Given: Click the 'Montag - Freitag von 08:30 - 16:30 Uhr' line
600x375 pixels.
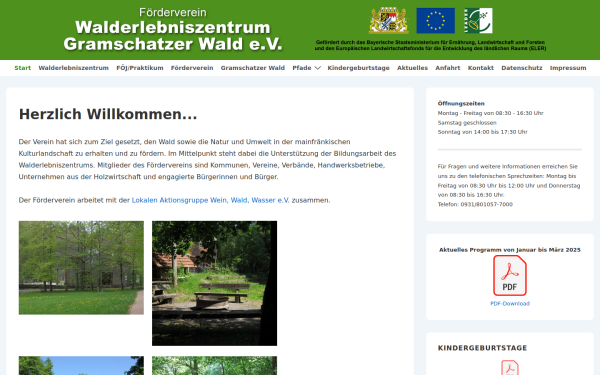Looking at the screenshot, I should tap(491, 113).
